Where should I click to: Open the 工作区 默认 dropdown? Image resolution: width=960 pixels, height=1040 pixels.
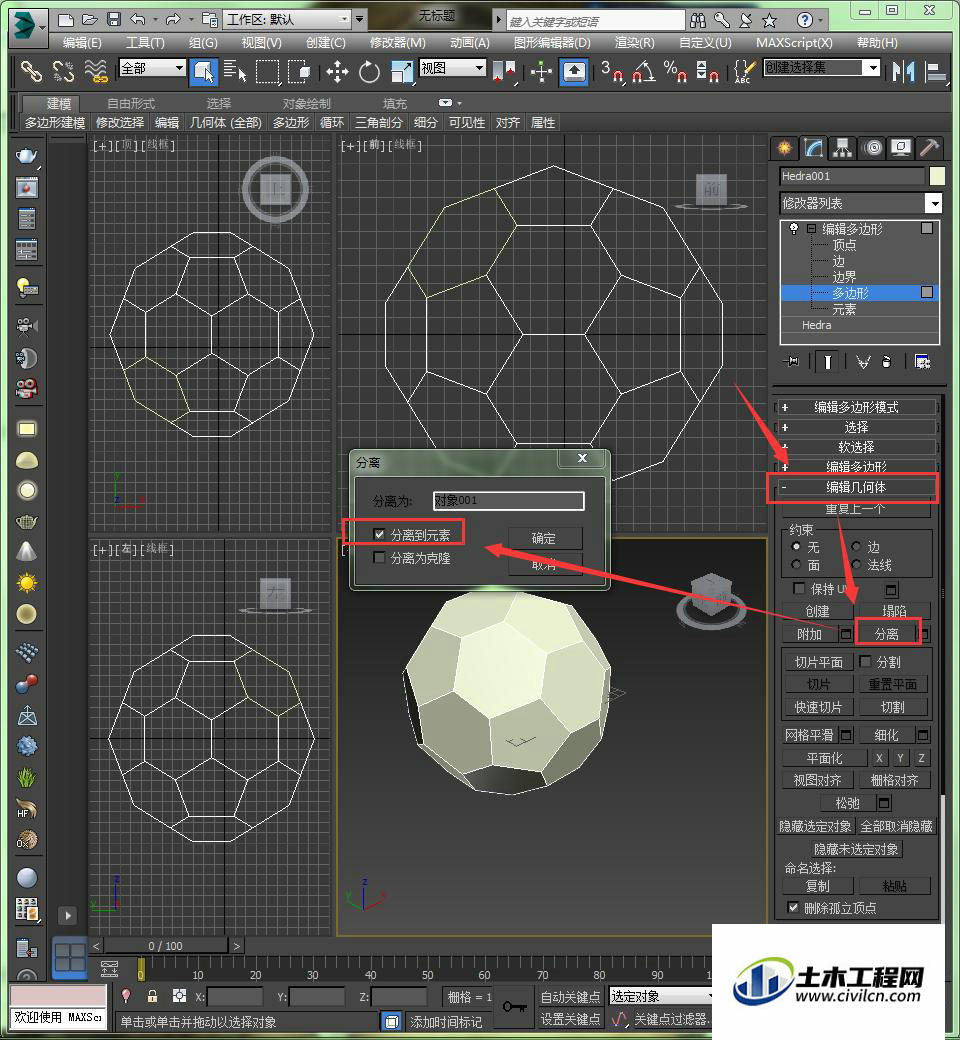[x=287, y=19]
